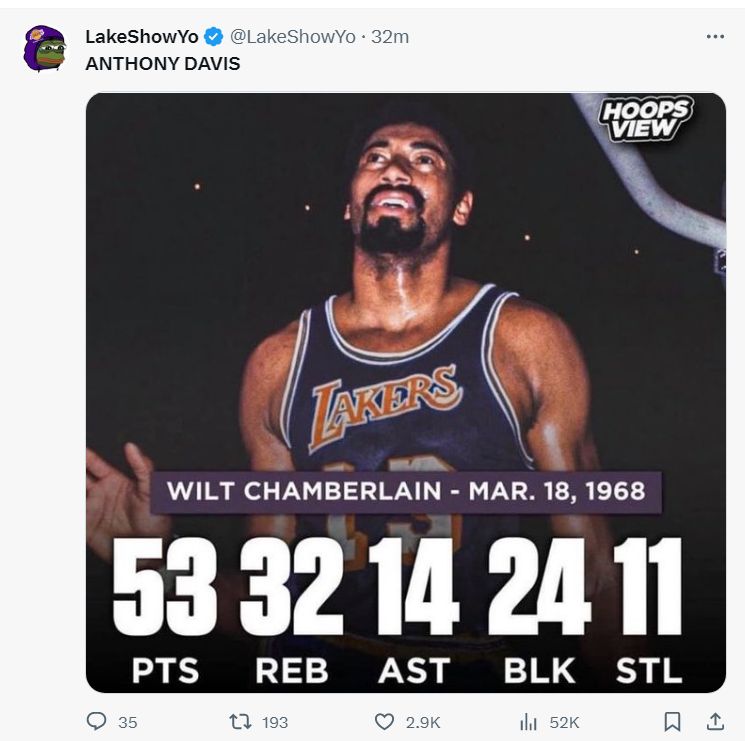Open the LakeShowYo frog profile avatar
745x741 pixels.
pos(44,48)
